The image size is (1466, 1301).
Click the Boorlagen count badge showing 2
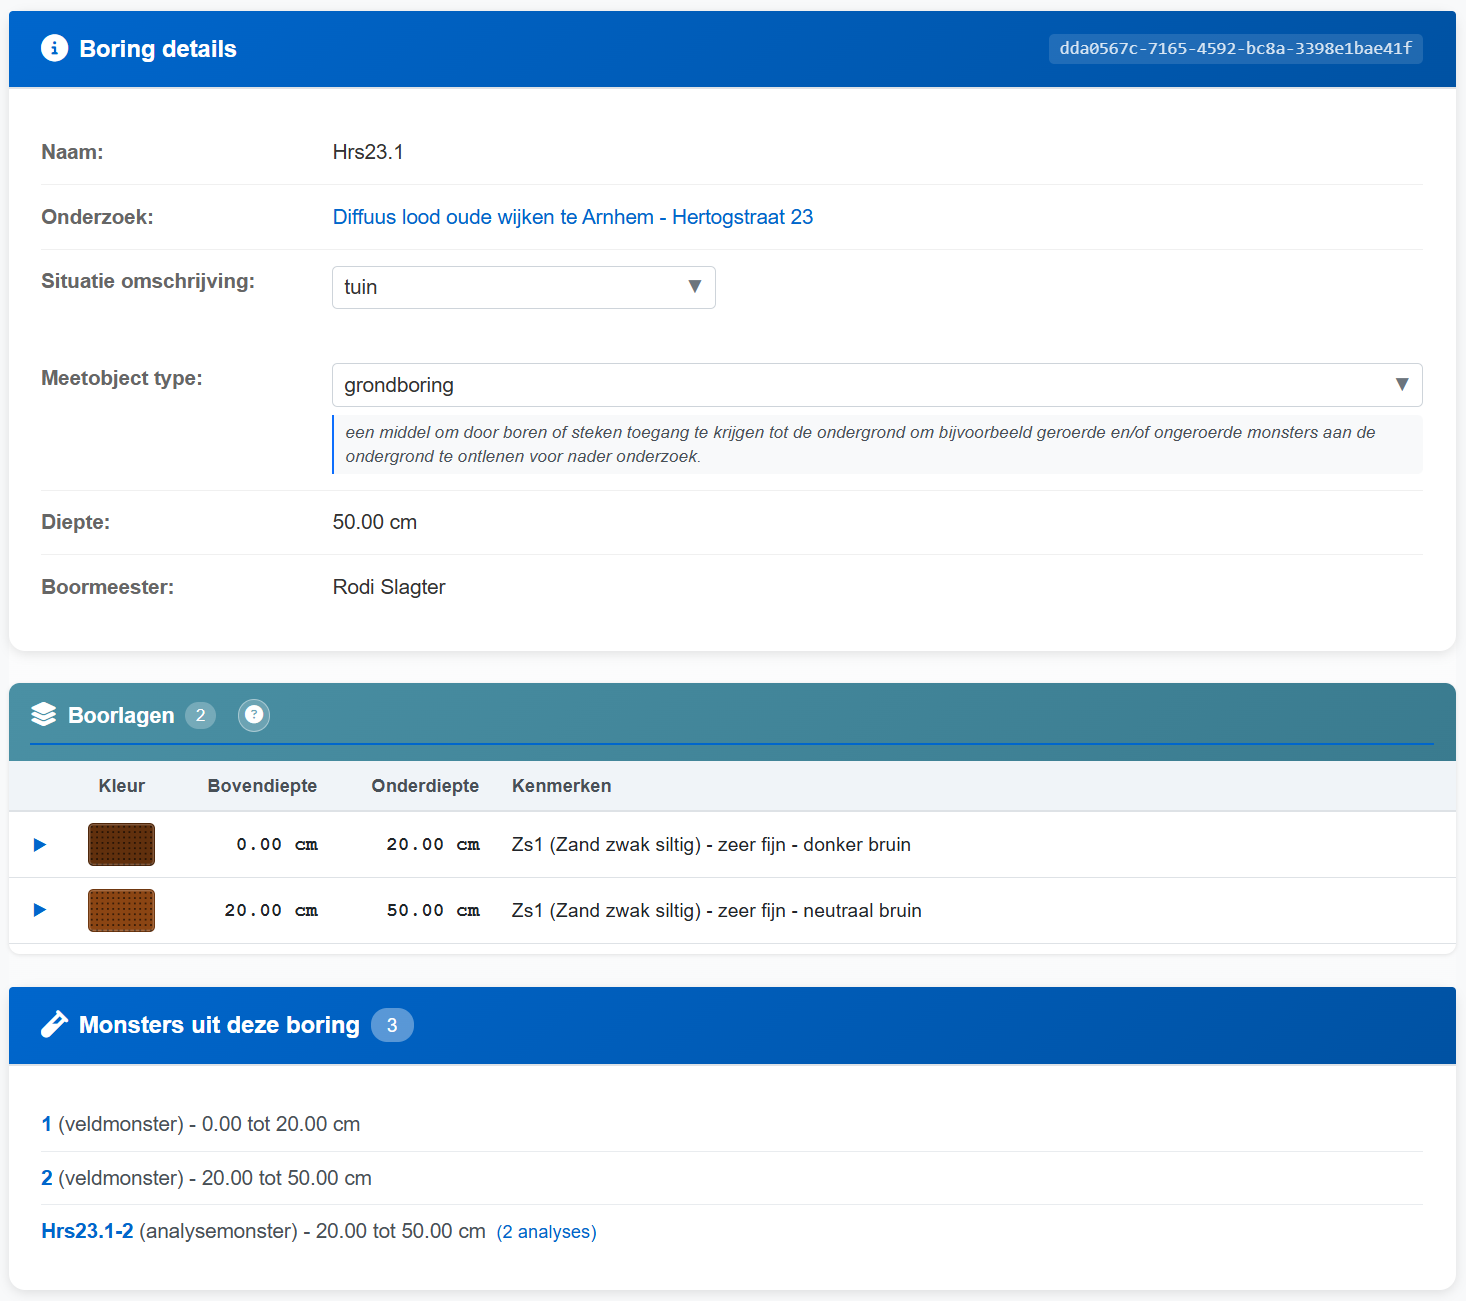(200, 715)
